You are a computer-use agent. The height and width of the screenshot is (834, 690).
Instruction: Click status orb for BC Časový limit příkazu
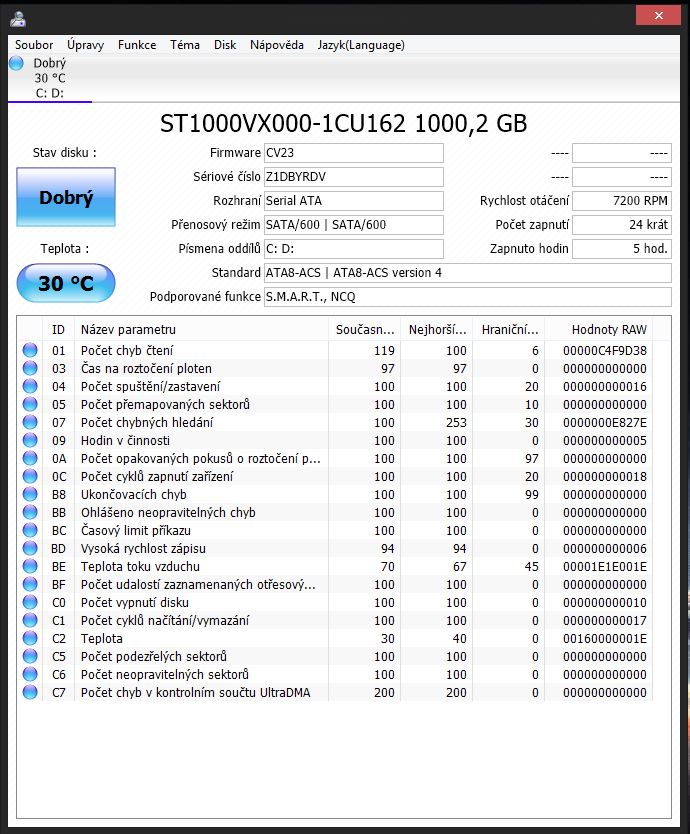[x=30, y=530]
